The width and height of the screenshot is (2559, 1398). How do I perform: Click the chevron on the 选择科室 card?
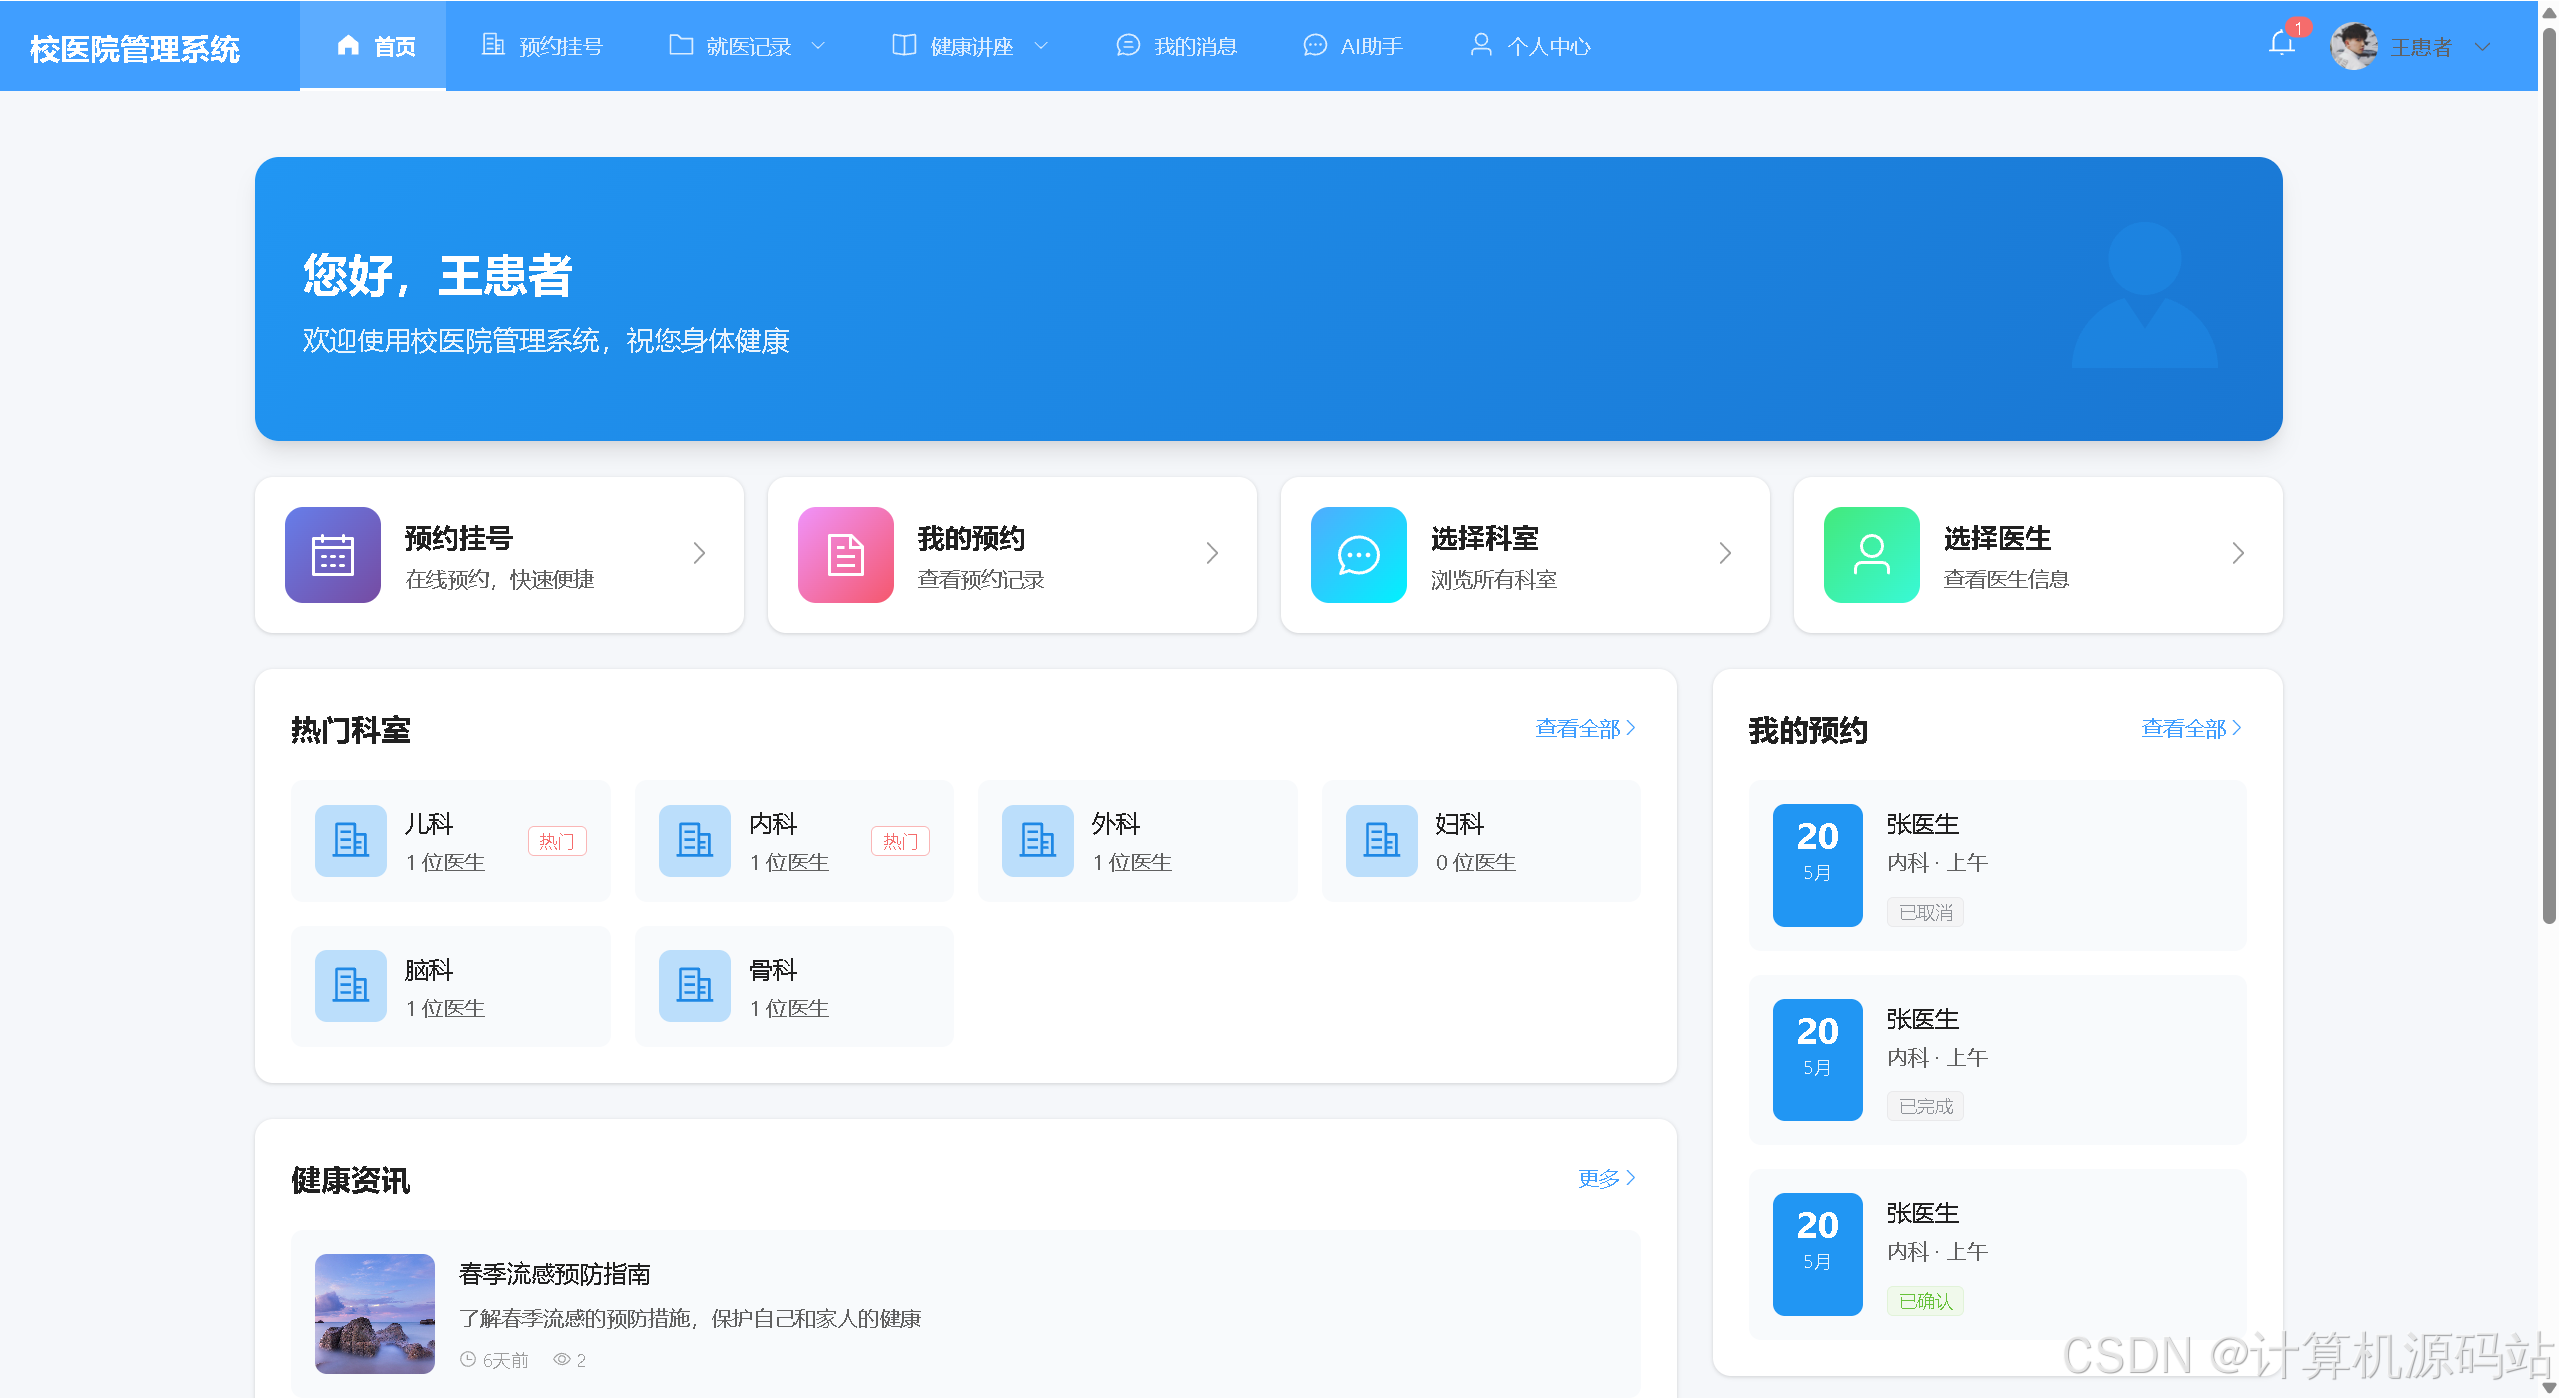pyautogui.click(x=1726, y=554)
